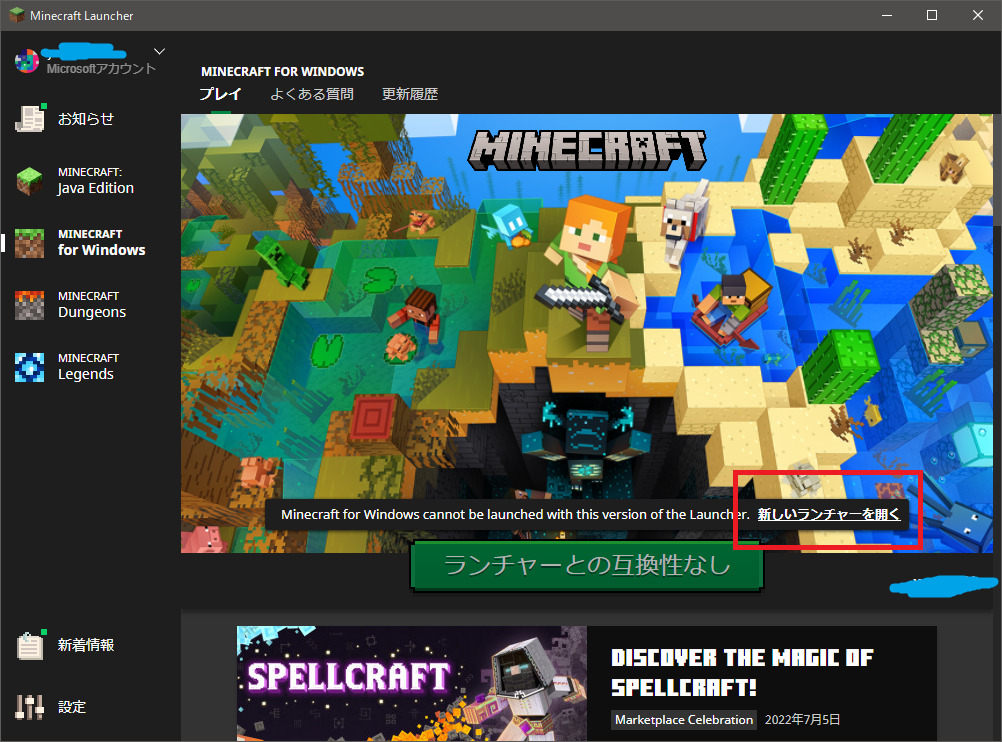Screen dimensions: 1002x742
Task: Open the よくある質問 tab
Action: coord(311,95)
